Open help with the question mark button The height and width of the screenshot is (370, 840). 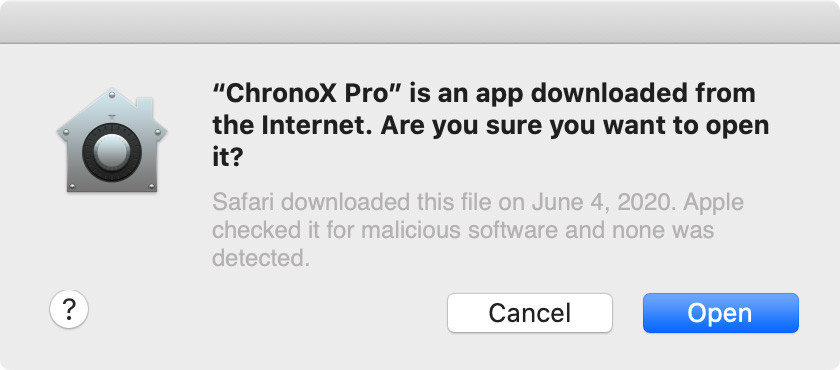[x=69, y=309]
